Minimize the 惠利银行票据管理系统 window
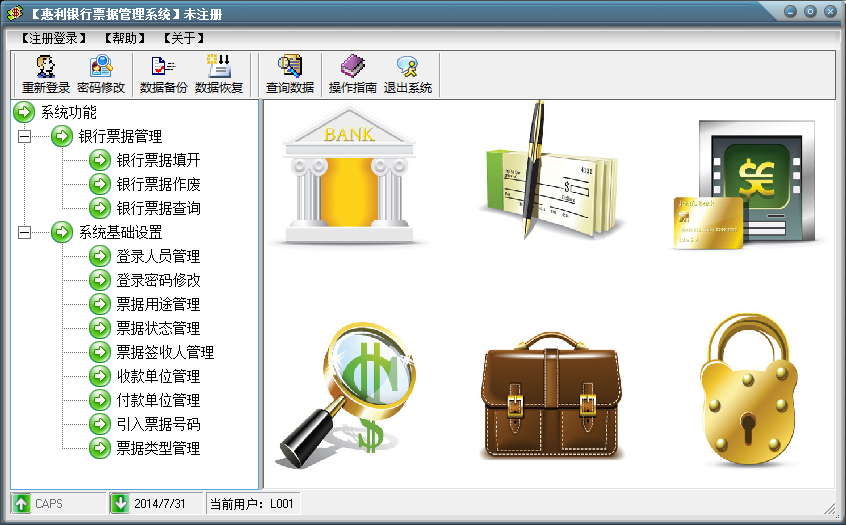This screenshot has height=525, width=846. [790, 11]
